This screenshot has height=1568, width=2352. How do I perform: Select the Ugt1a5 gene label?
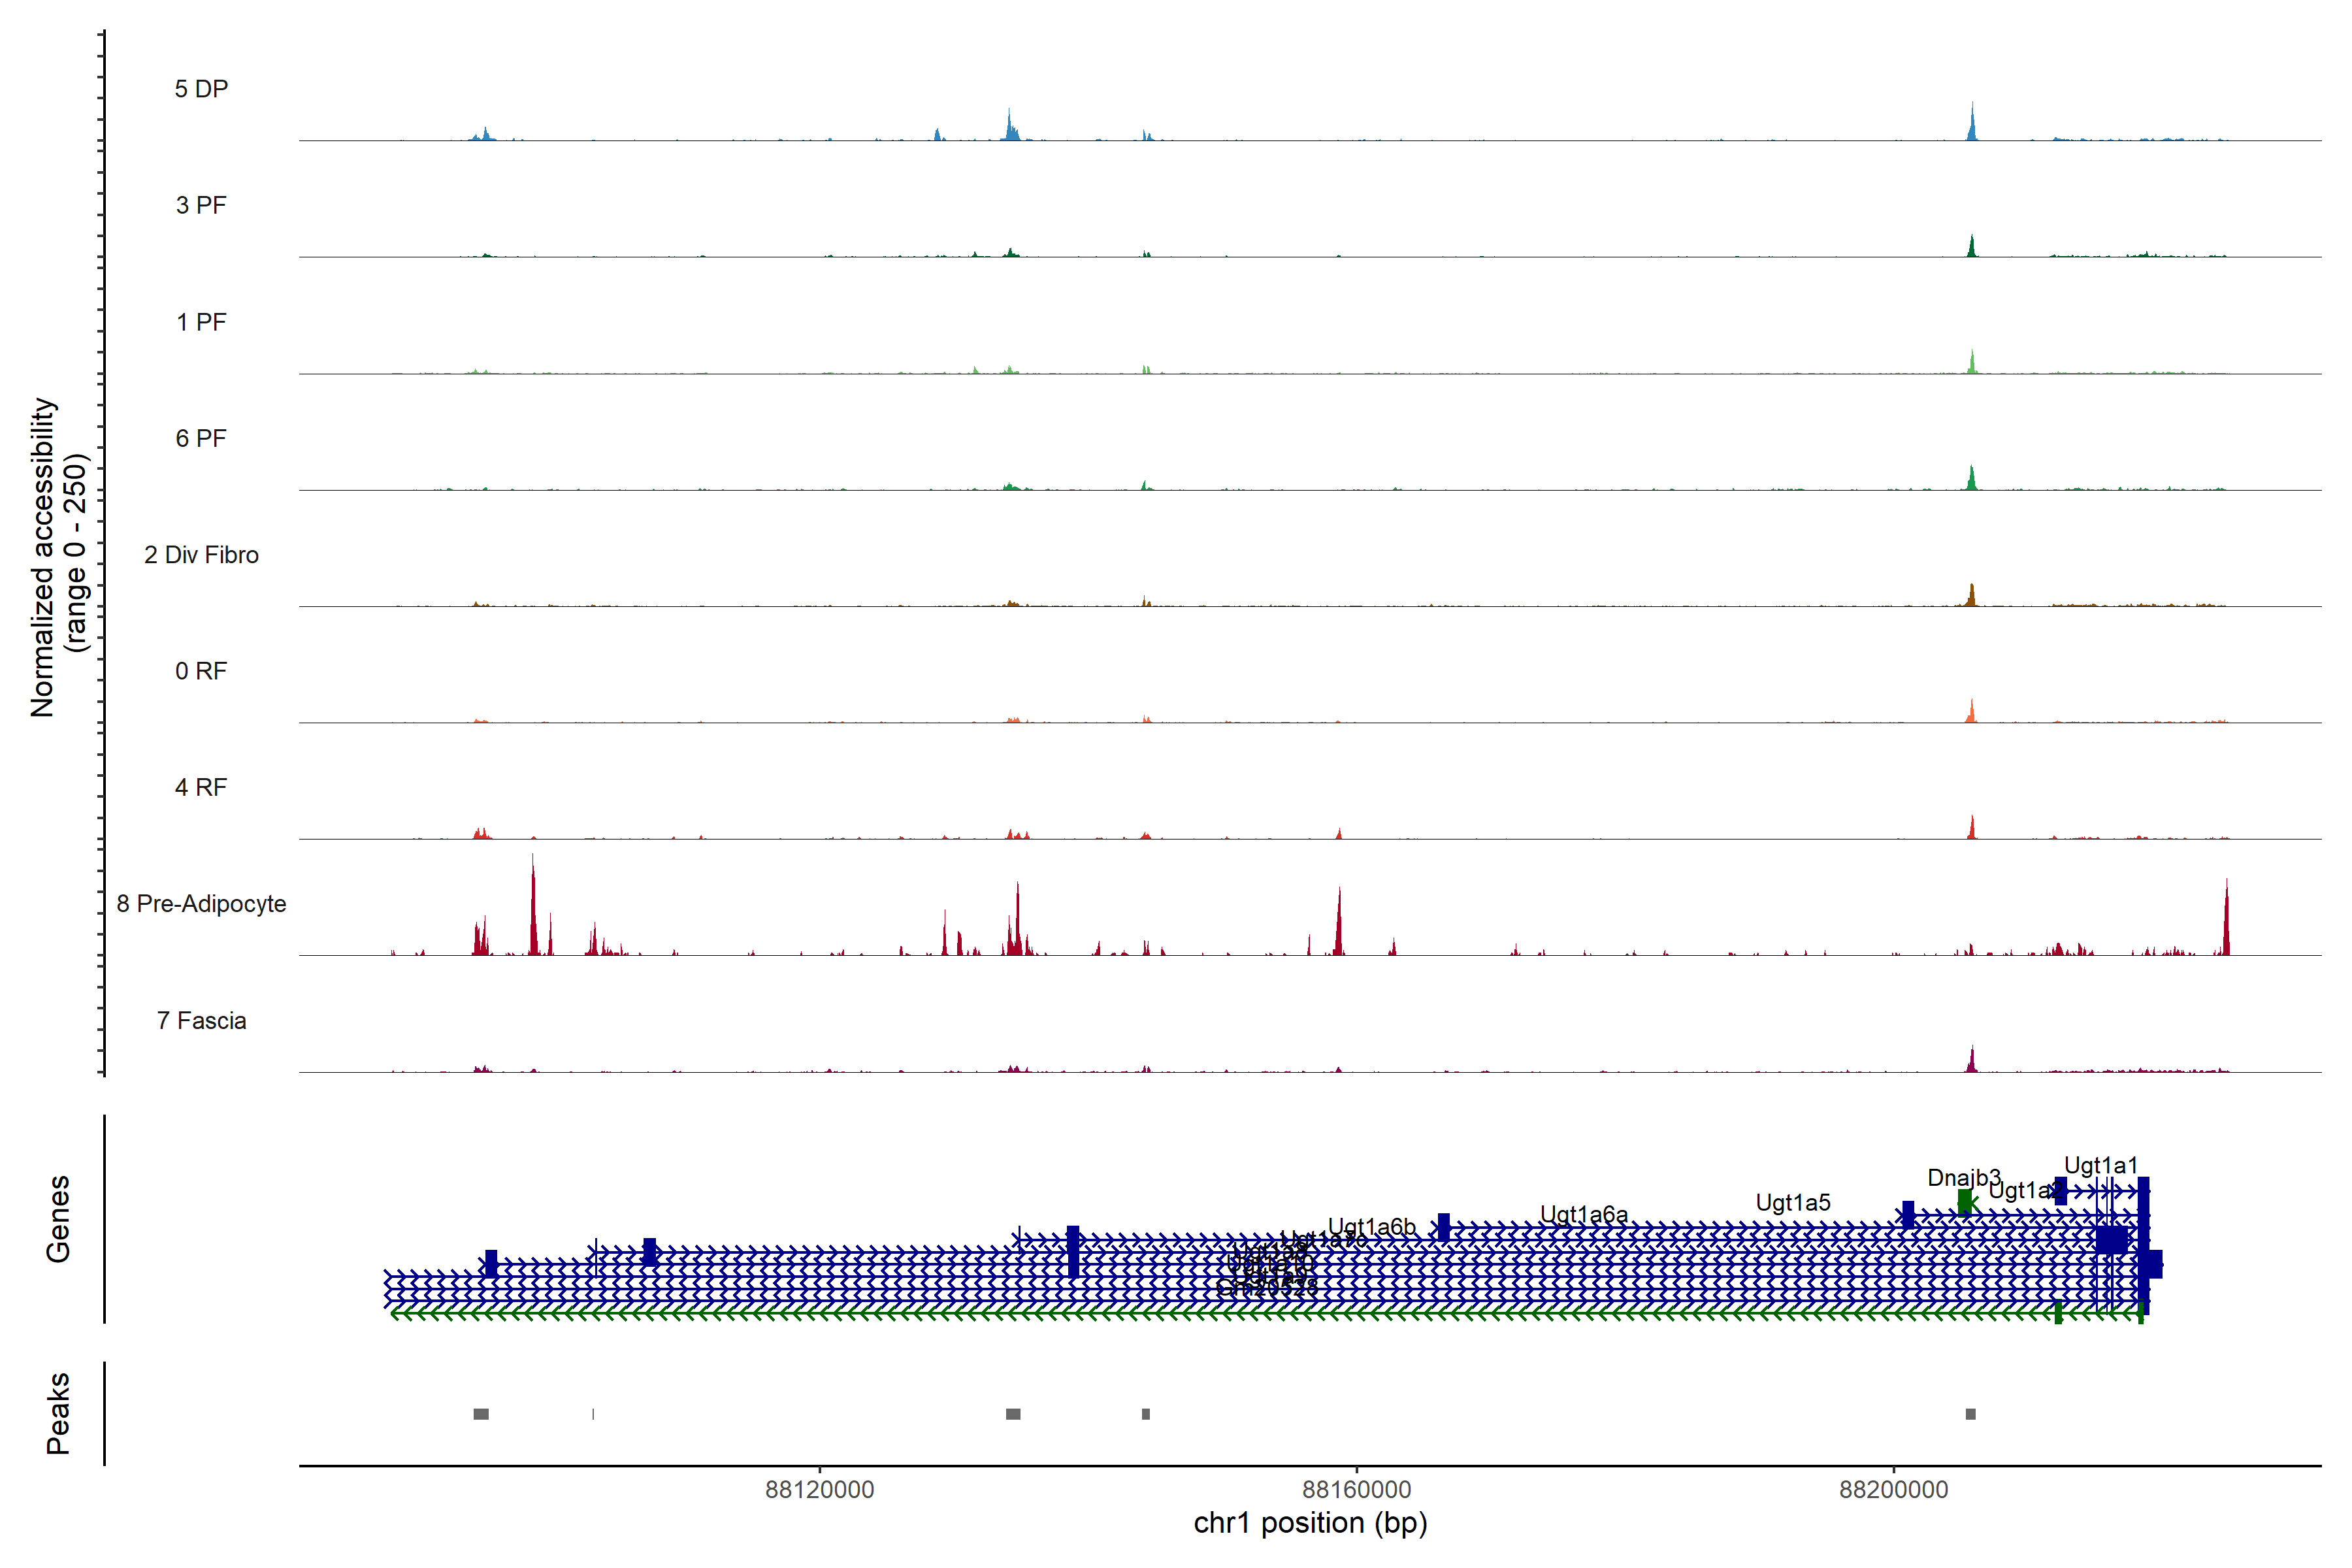pos(1793,1202)
